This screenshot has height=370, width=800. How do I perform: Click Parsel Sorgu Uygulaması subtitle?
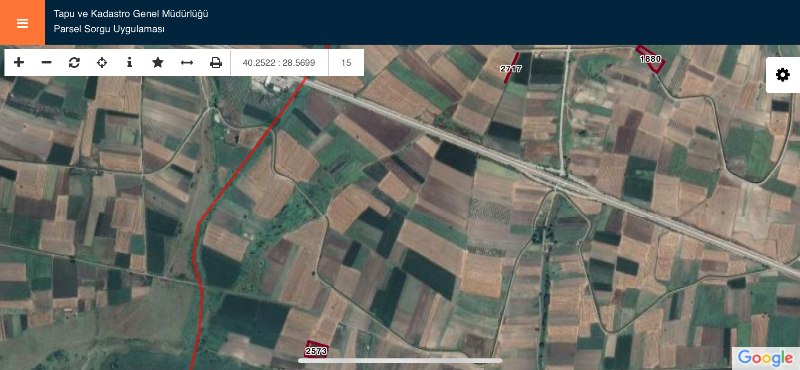click(109, 30)
